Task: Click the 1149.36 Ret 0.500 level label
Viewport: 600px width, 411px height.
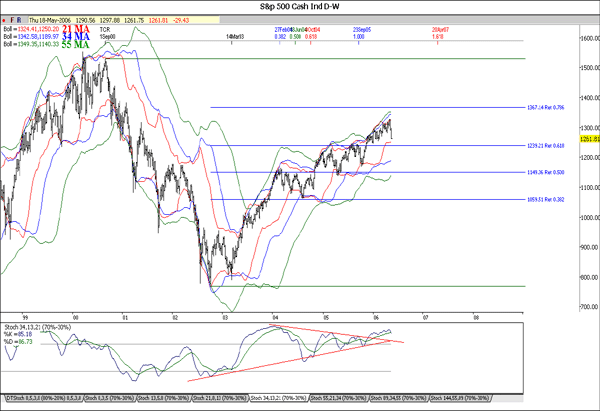Action: [x=546, y=172]
